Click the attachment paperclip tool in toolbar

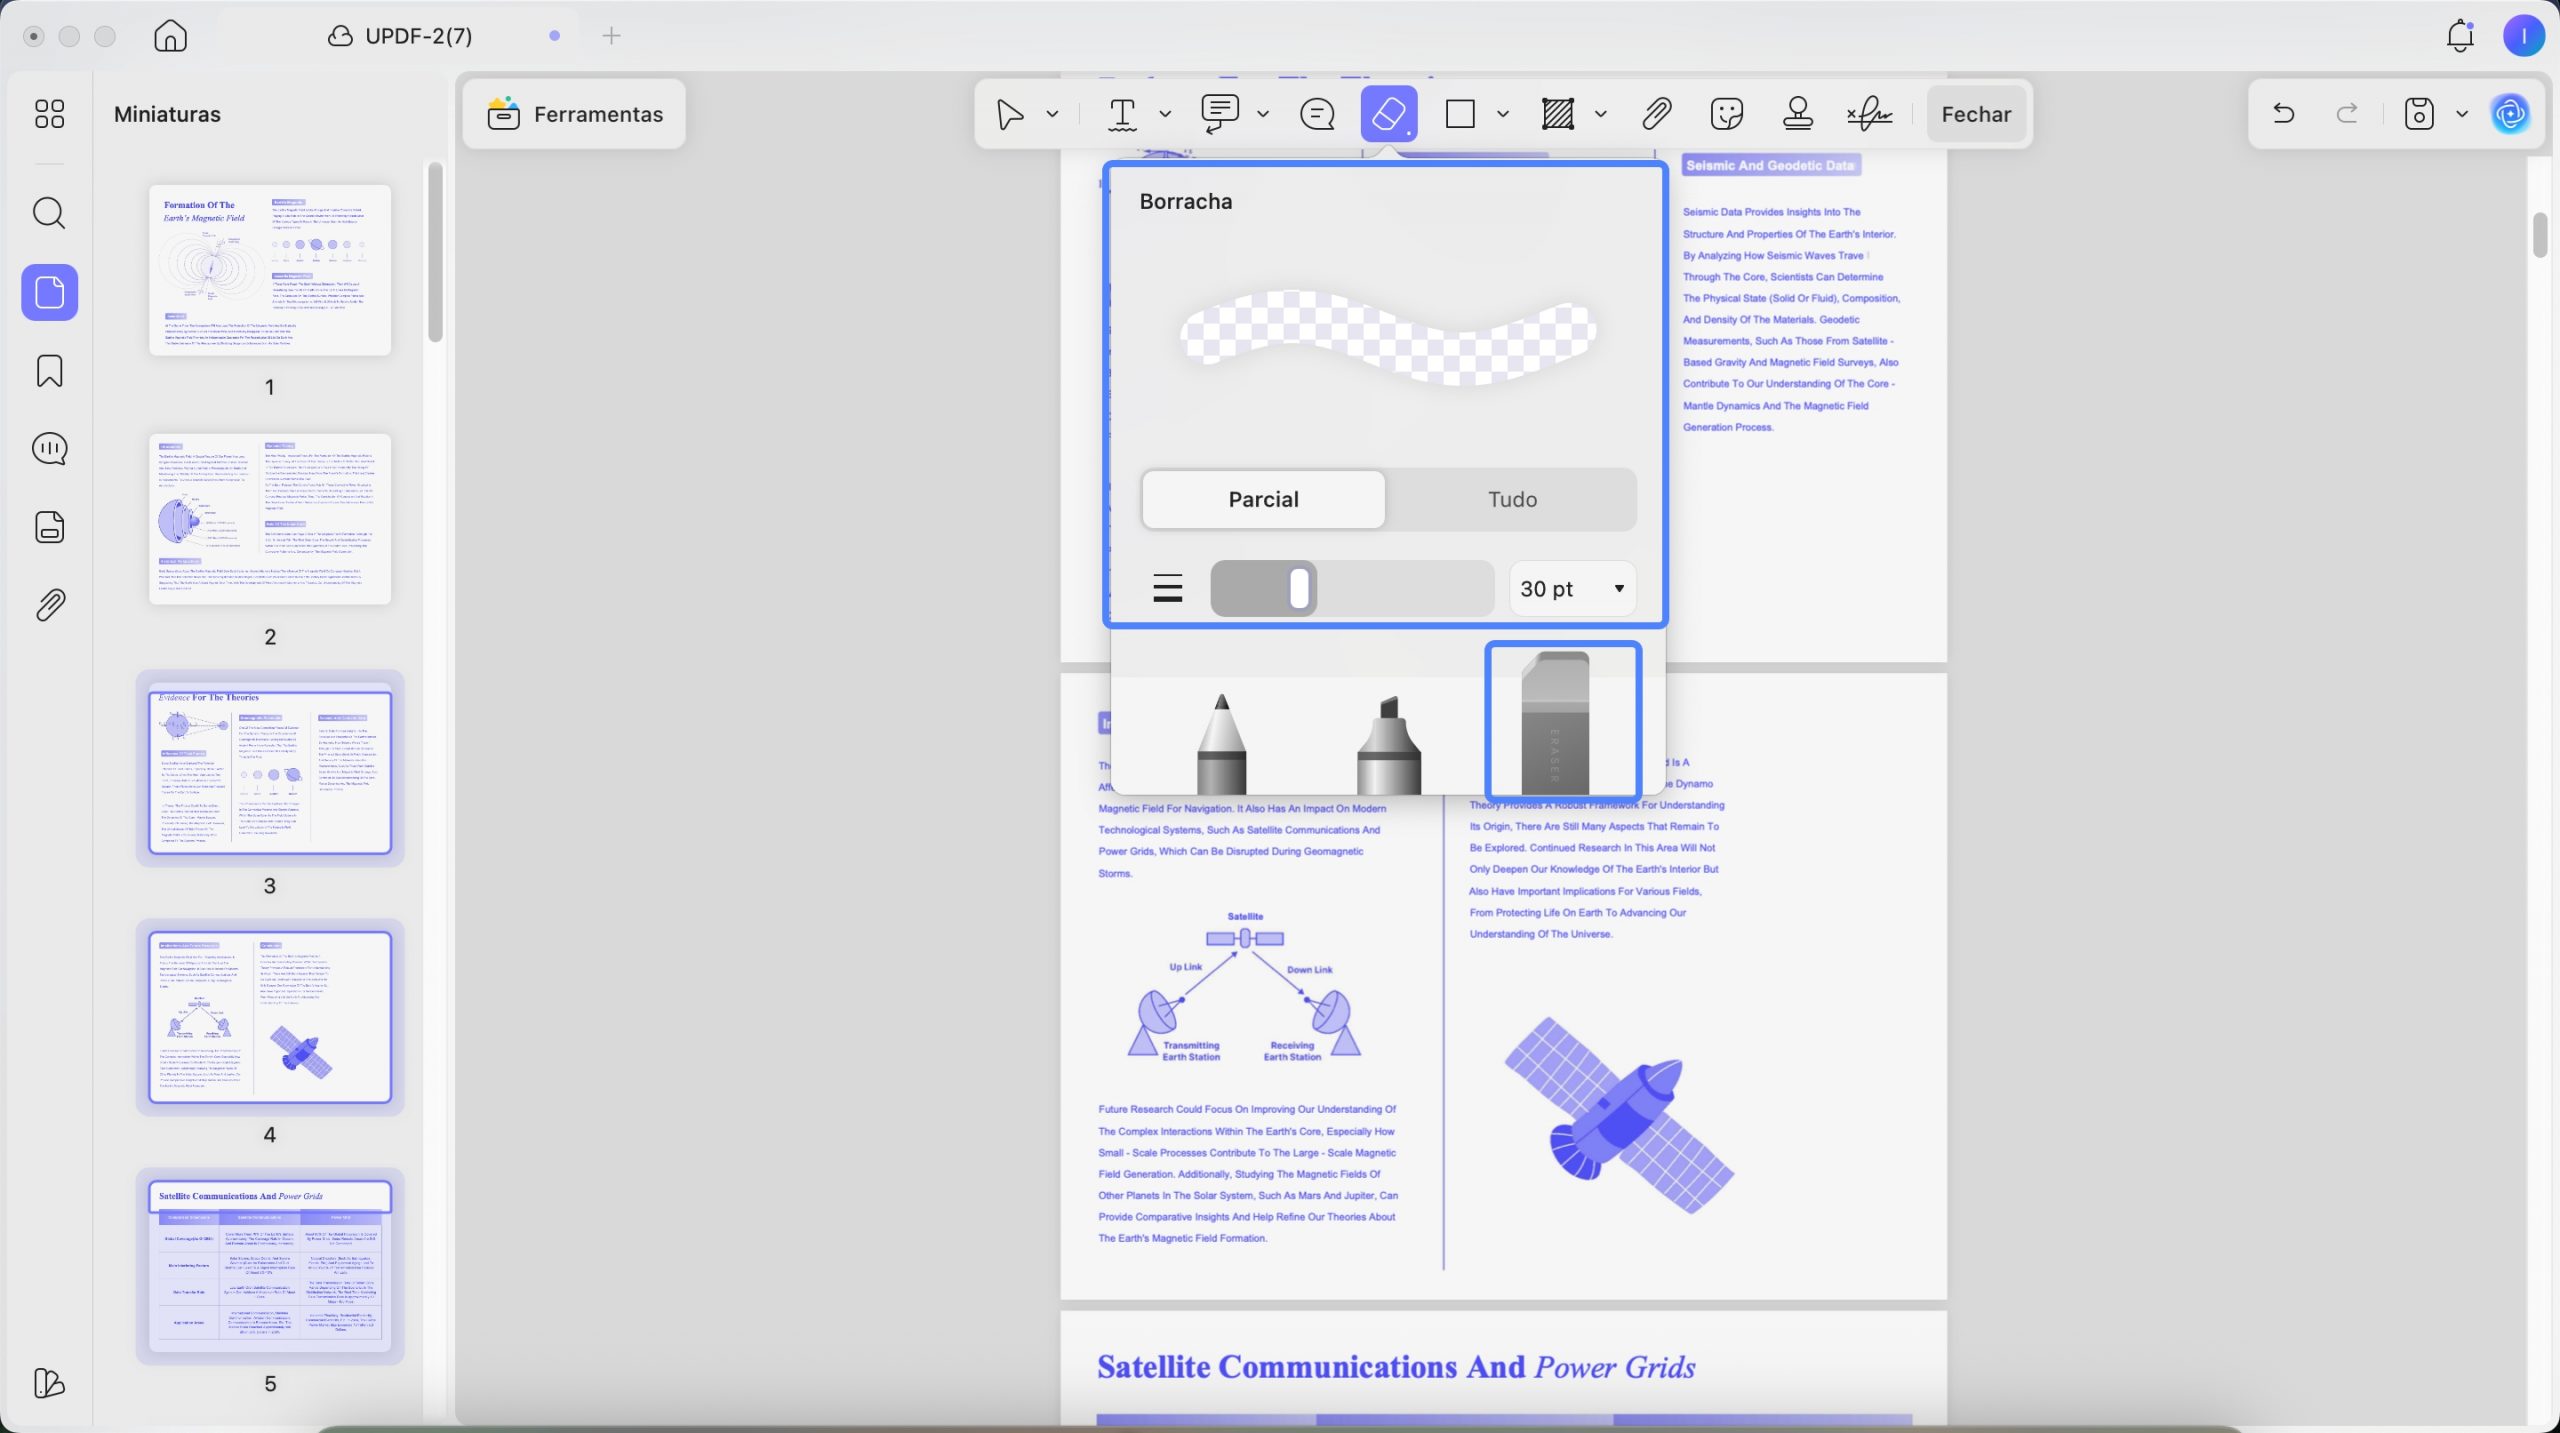click(1656, 114)
